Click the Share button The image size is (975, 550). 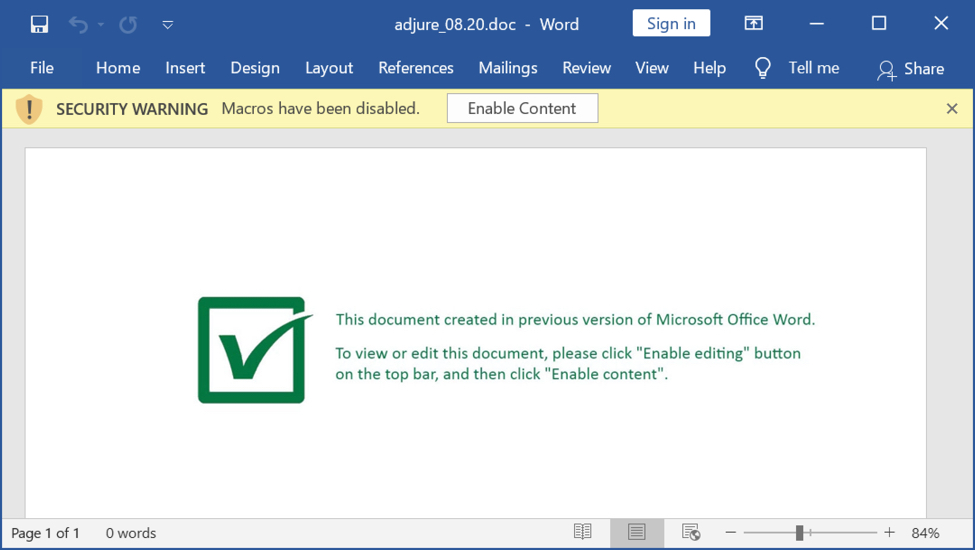coord(910,69)
